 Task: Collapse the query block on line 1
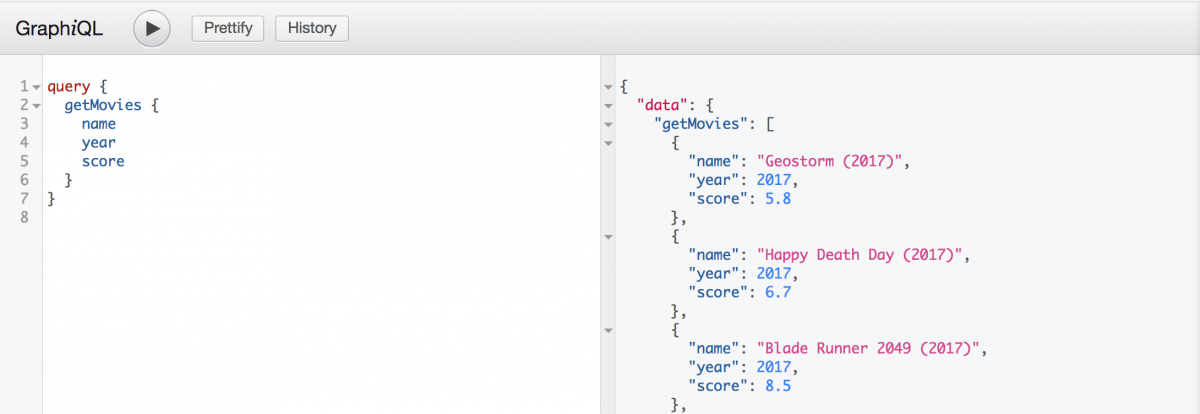coord(36,88)
